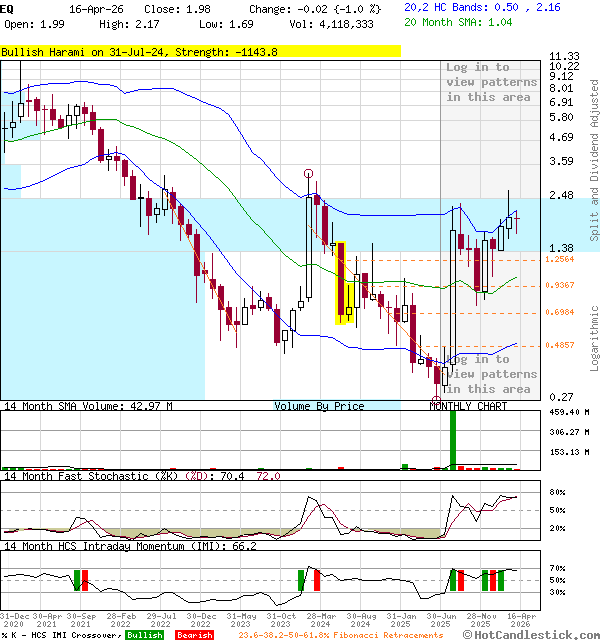Click the red circle marker at the 2025 low
Image resolution: width=600 pixels, height=640 pixels.
435,399
